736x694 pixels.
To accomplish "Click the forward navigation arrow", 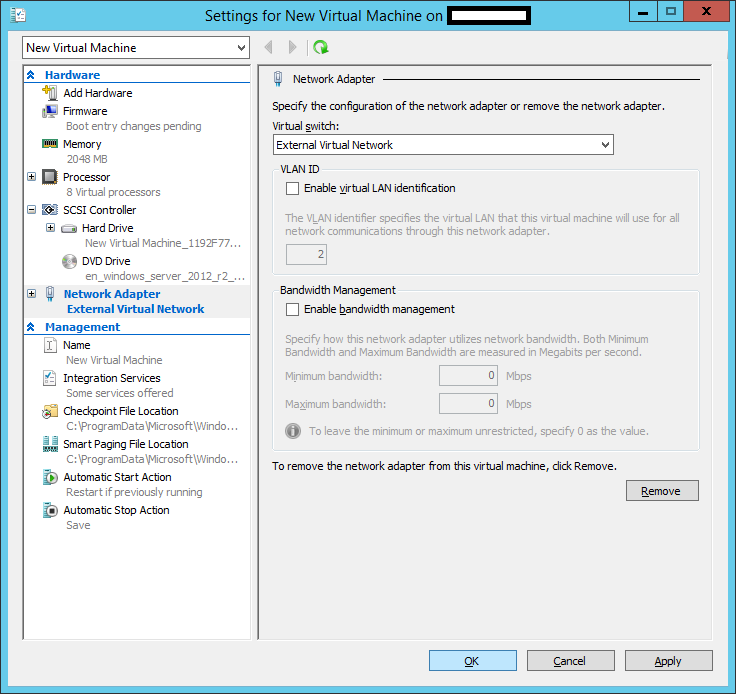I will (292, 47).
